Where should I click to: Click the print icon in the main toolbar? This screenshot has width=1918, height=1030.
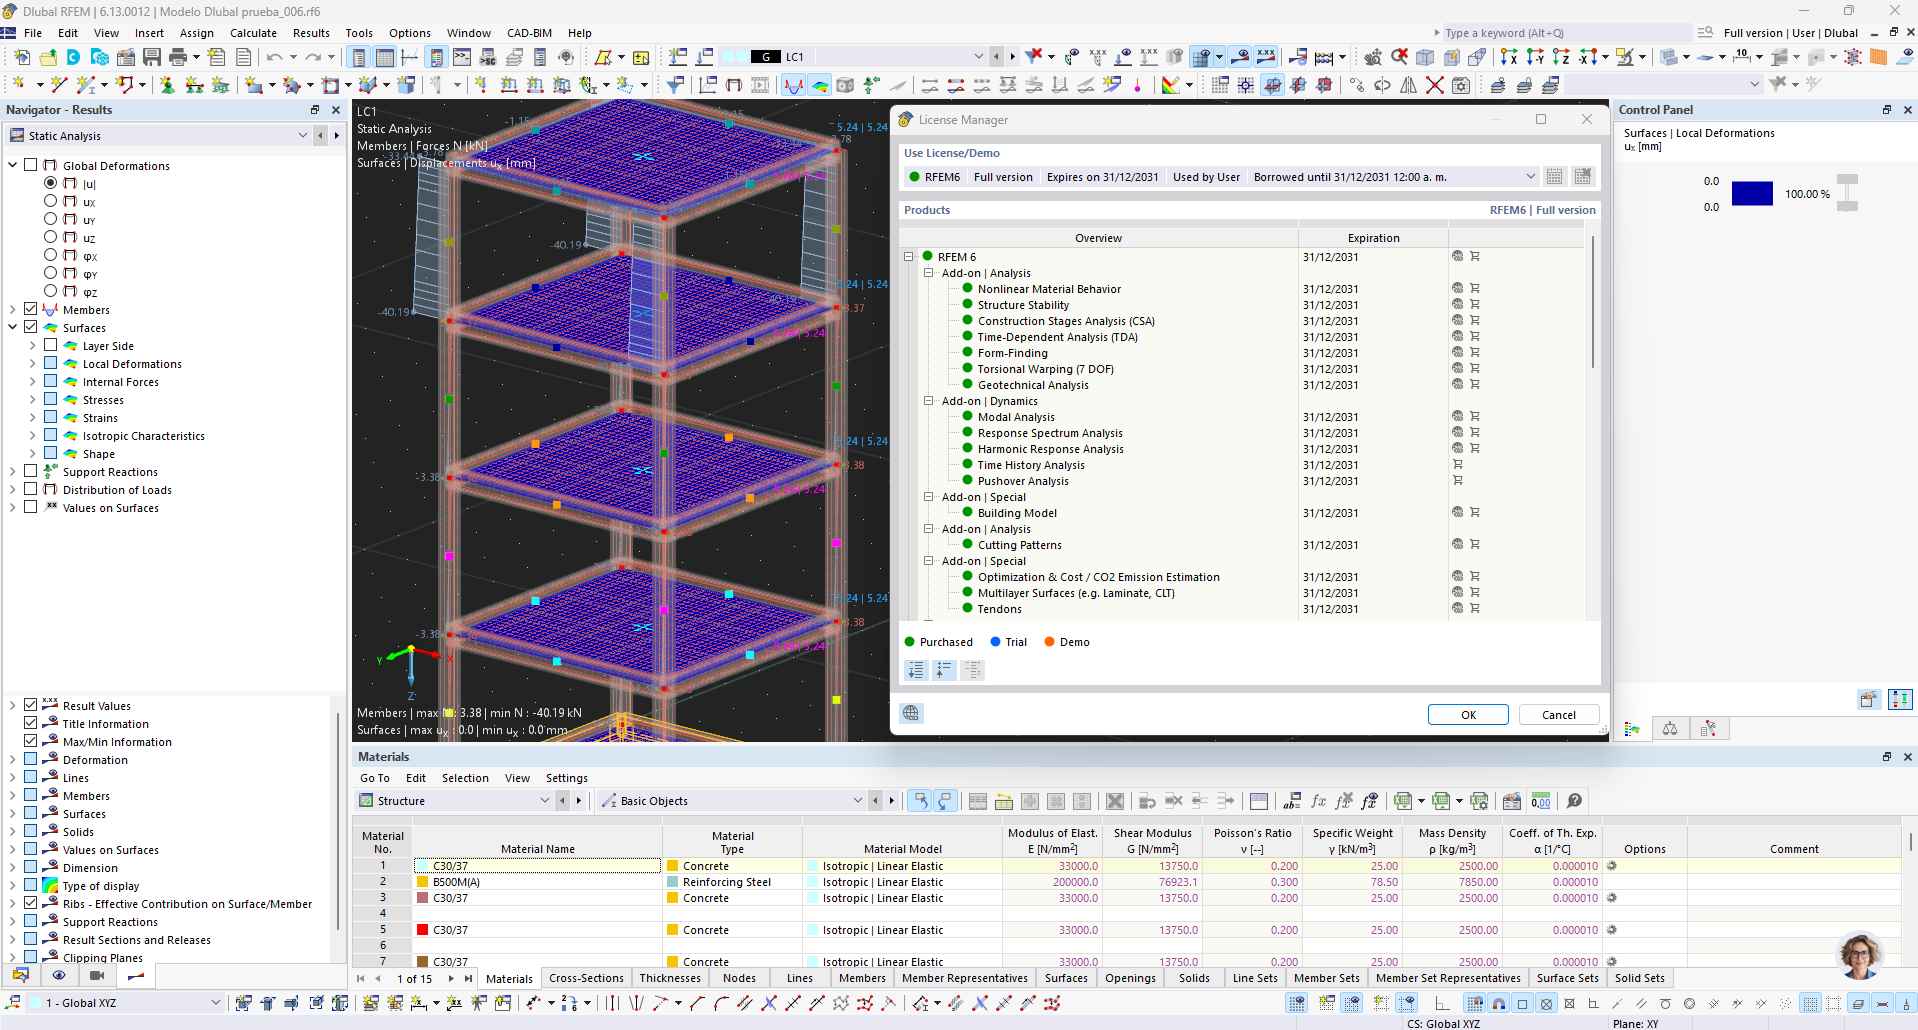point(178,57)
